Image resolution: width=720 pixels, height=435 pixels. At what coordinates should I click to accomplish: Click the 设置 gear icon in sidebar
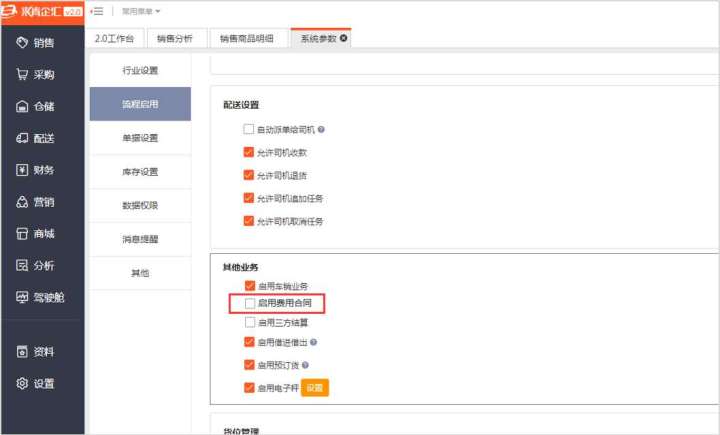click(x=22, y=384)
